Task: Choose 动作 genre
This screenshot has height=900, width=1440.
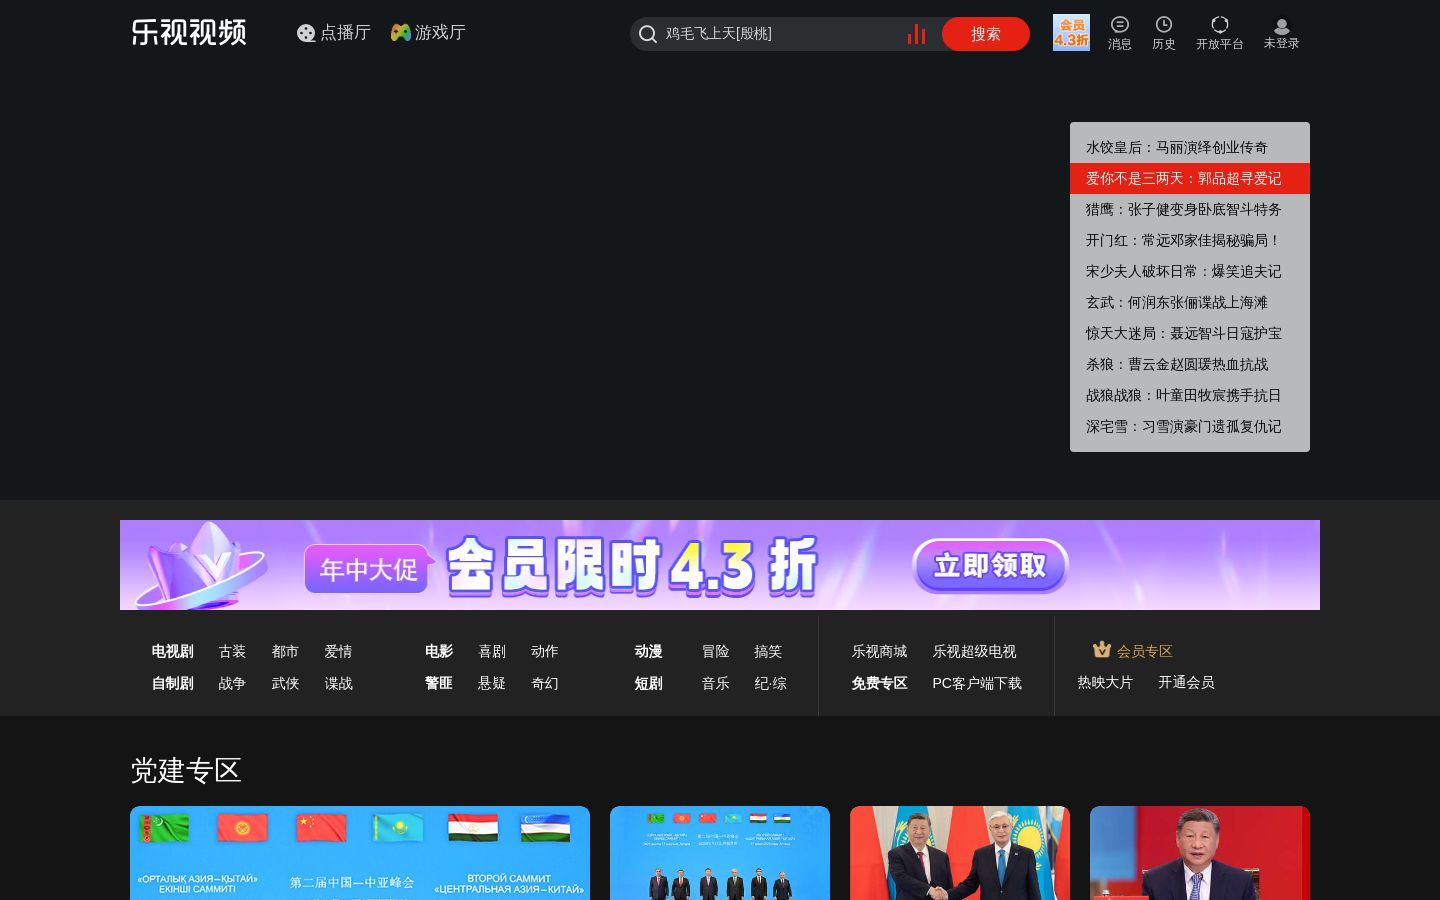Action: pyautogui.click(x=545, y=651)
